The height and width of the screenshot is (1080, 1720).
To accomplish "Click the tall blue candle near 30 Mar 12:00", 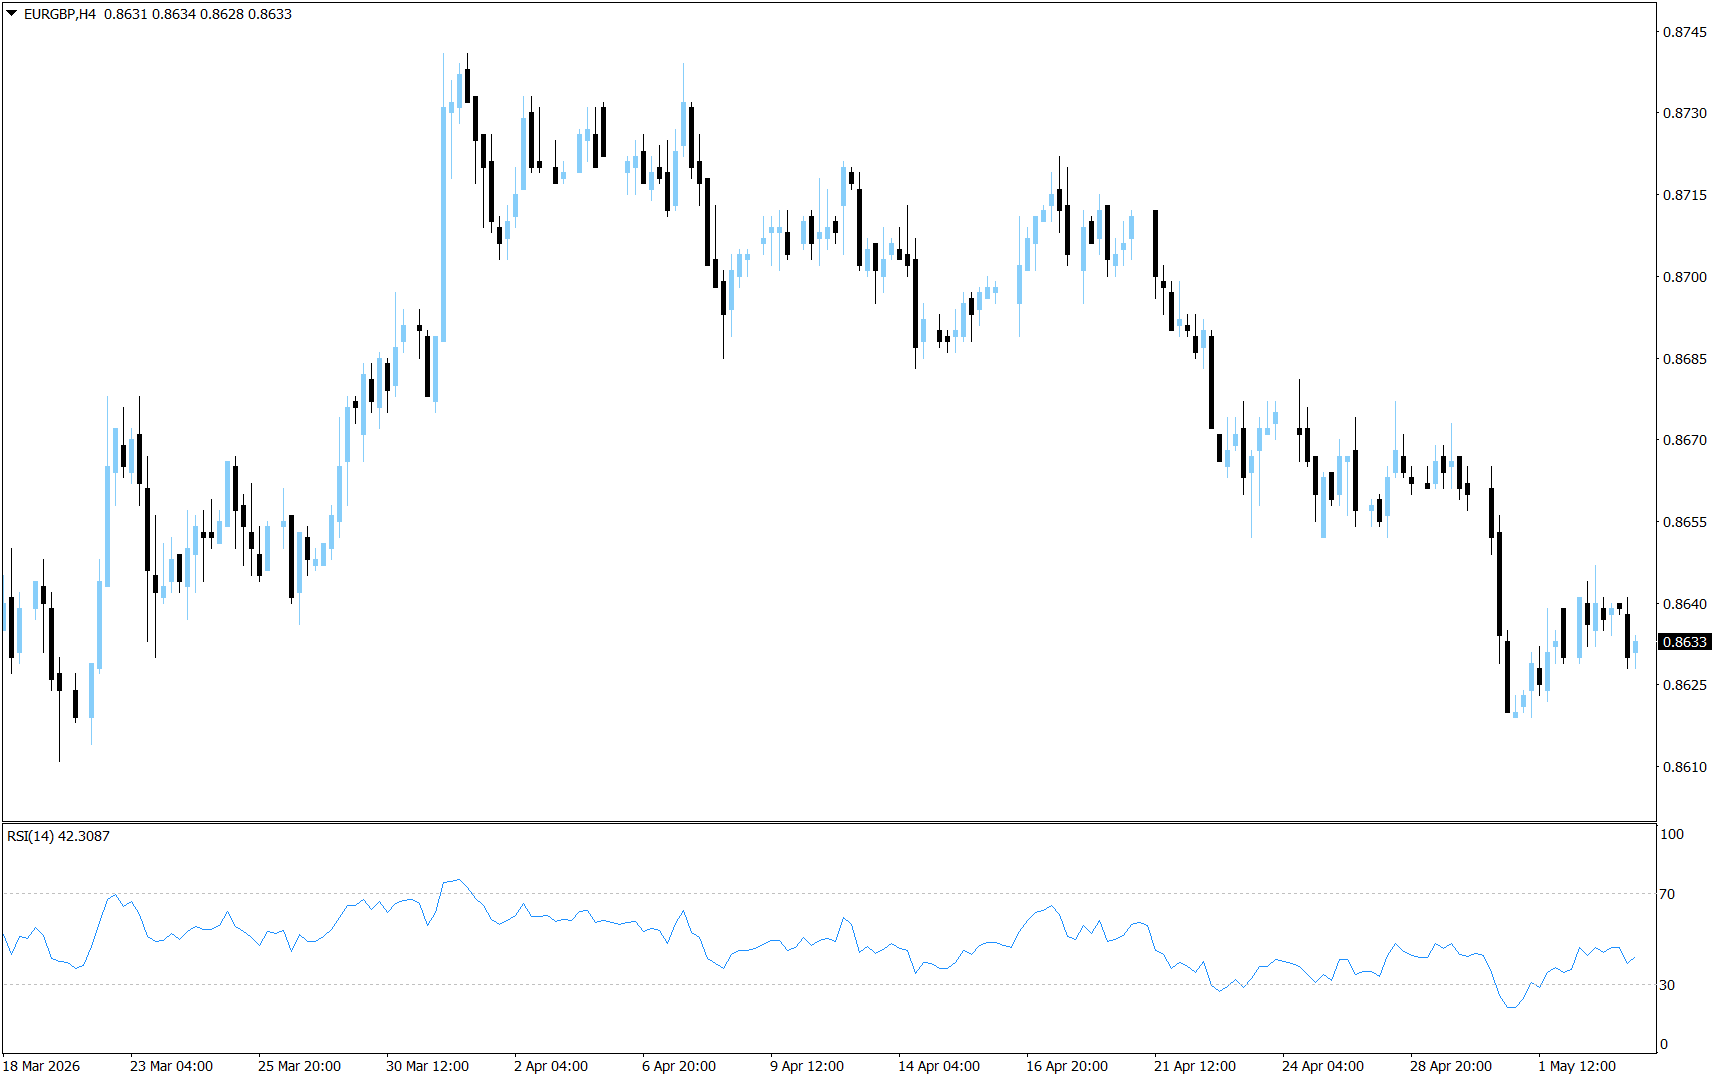I will coord(443,224).
